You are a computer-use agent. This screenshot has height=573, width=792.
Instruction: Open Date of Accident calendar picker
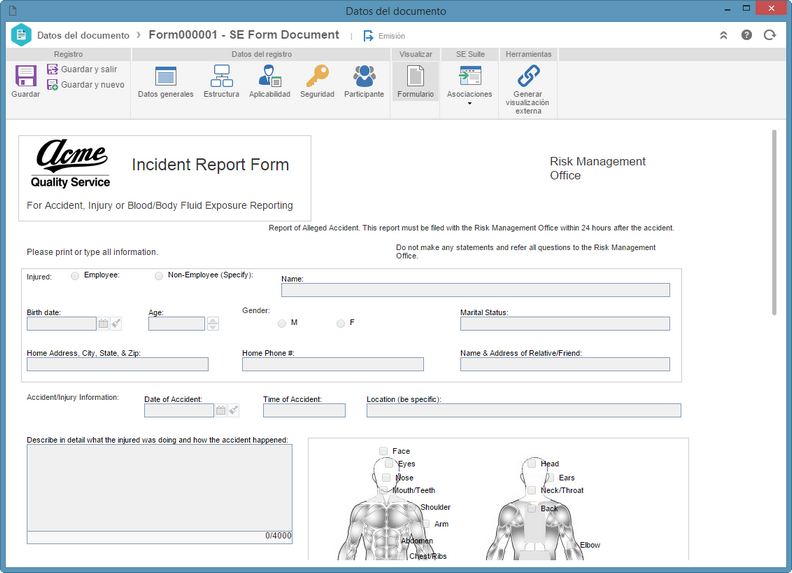click(221, 410)
